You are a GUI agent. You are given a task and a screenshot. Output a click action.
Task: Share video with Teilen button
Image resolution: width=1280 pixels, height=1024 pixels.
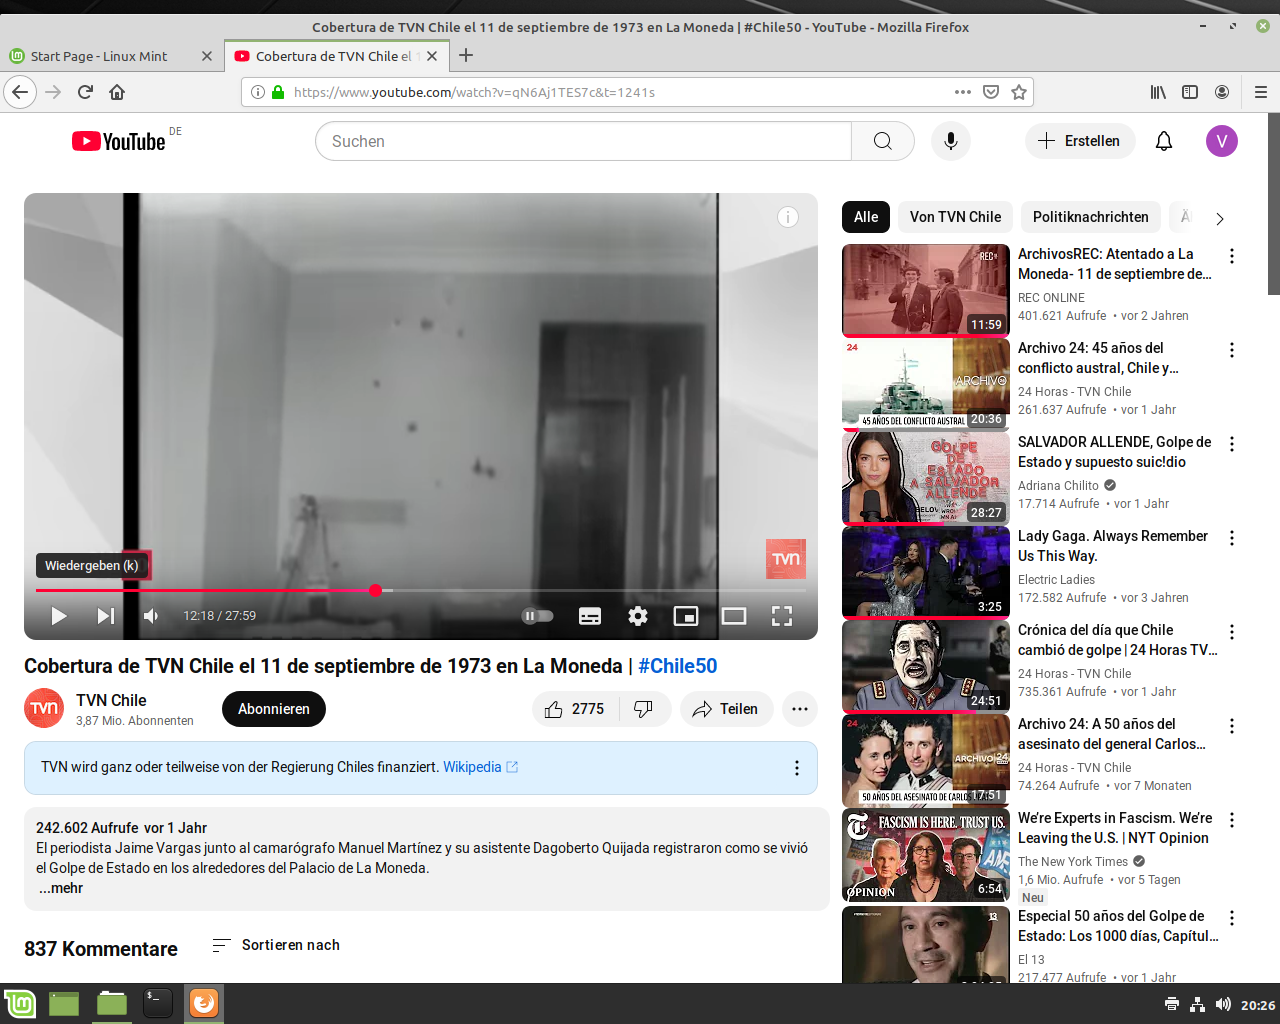(x=726, y=709)
